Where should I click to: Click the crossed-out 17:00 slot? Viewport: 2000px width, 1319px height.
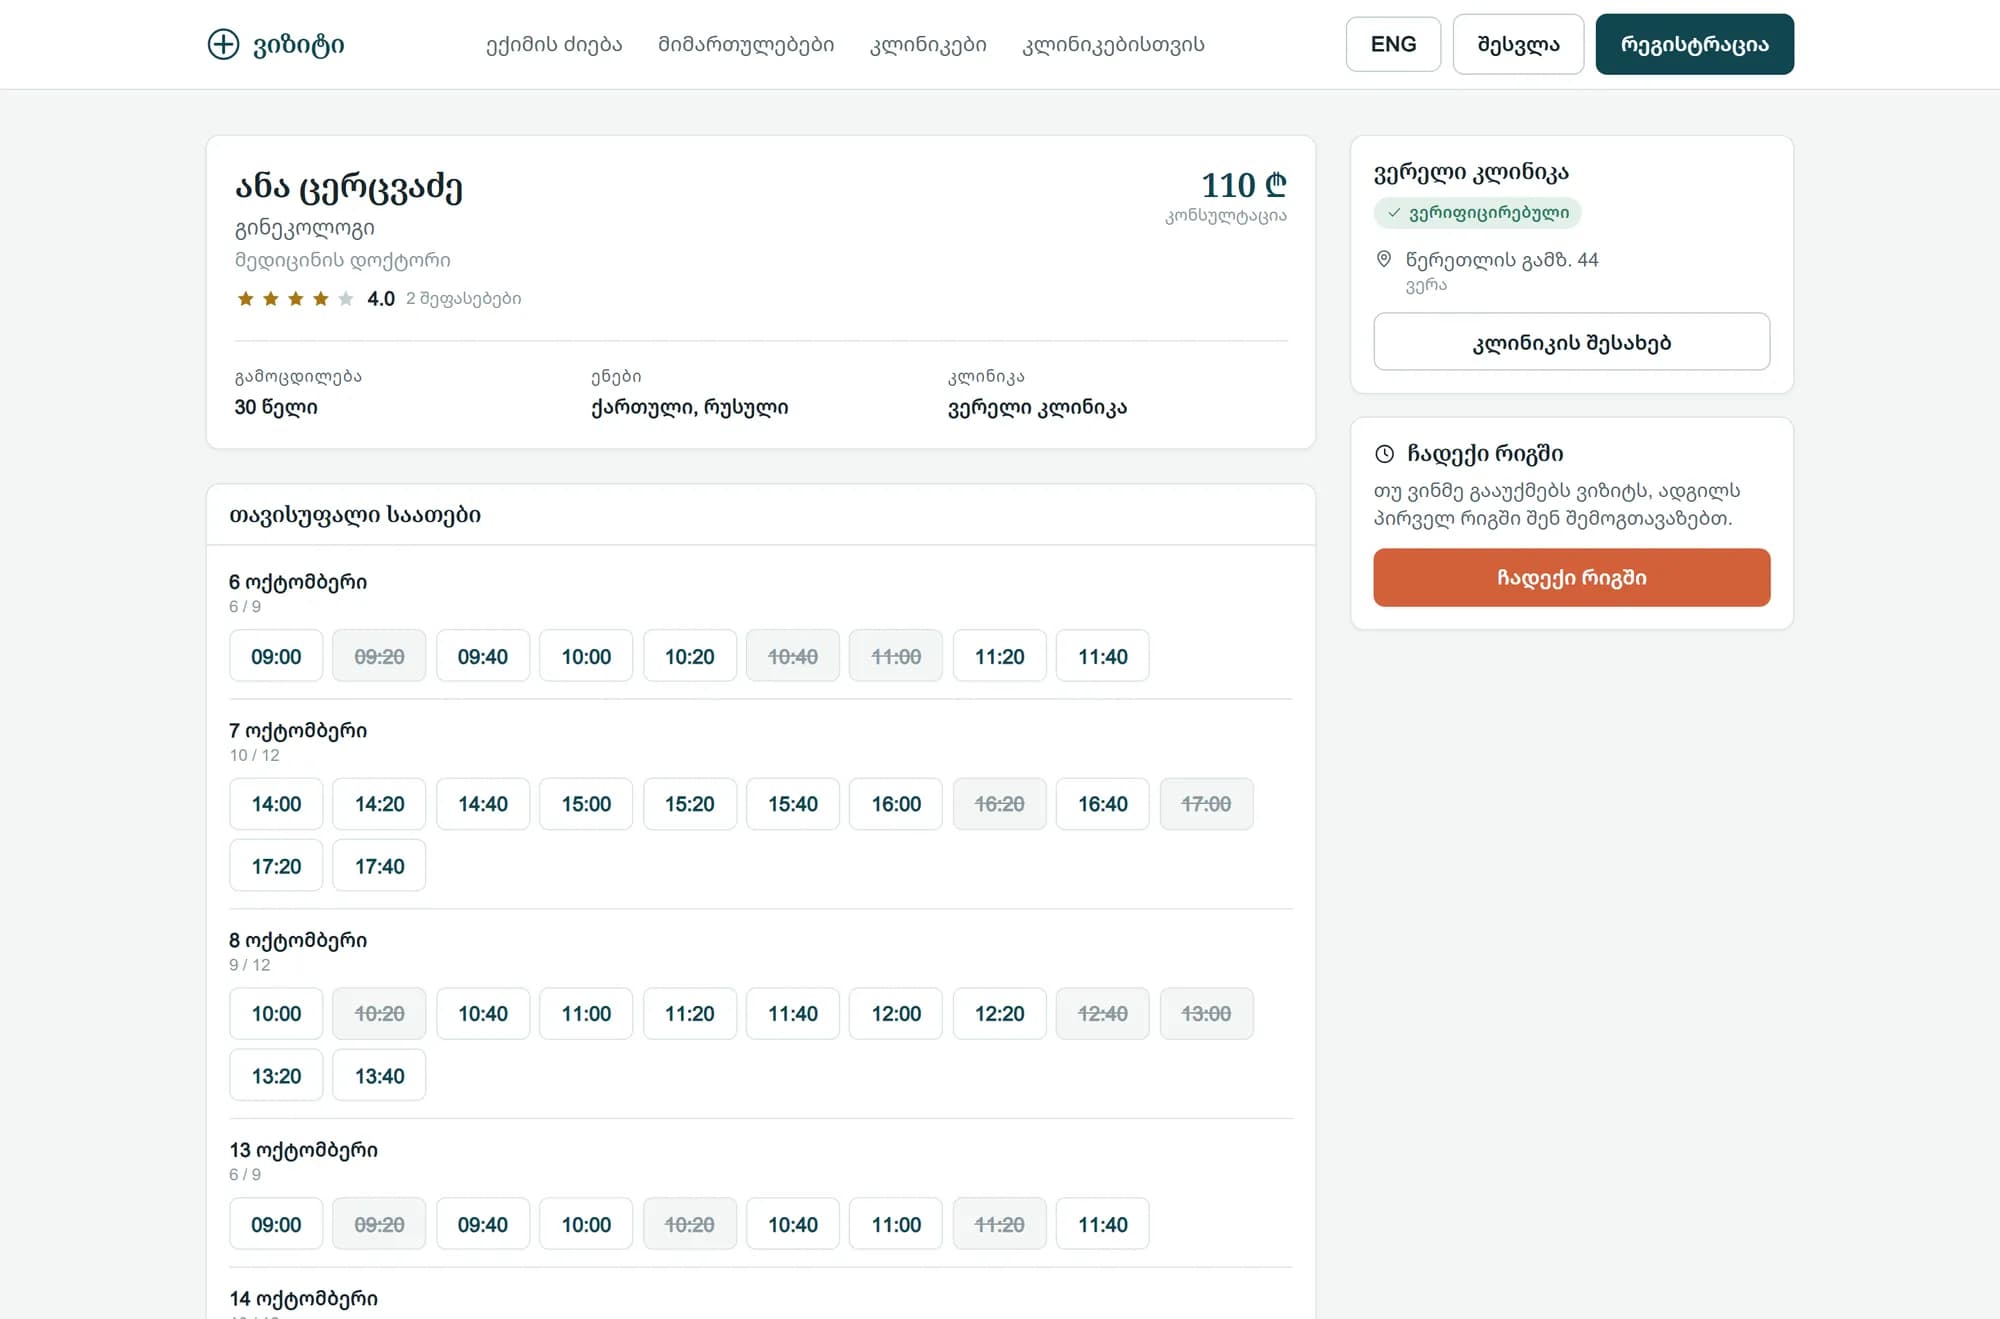pyautogui.click(x=1206, y=804)
